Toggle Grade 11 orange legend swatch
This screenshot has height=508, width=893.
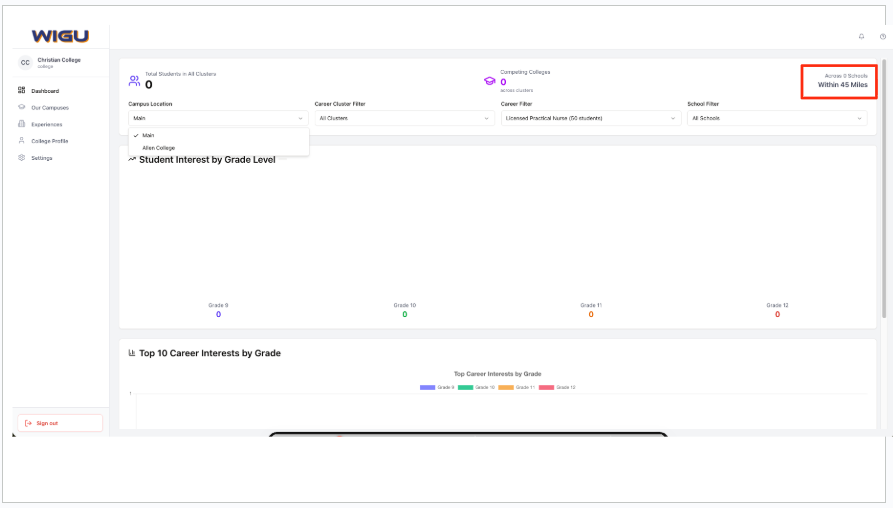506,387
